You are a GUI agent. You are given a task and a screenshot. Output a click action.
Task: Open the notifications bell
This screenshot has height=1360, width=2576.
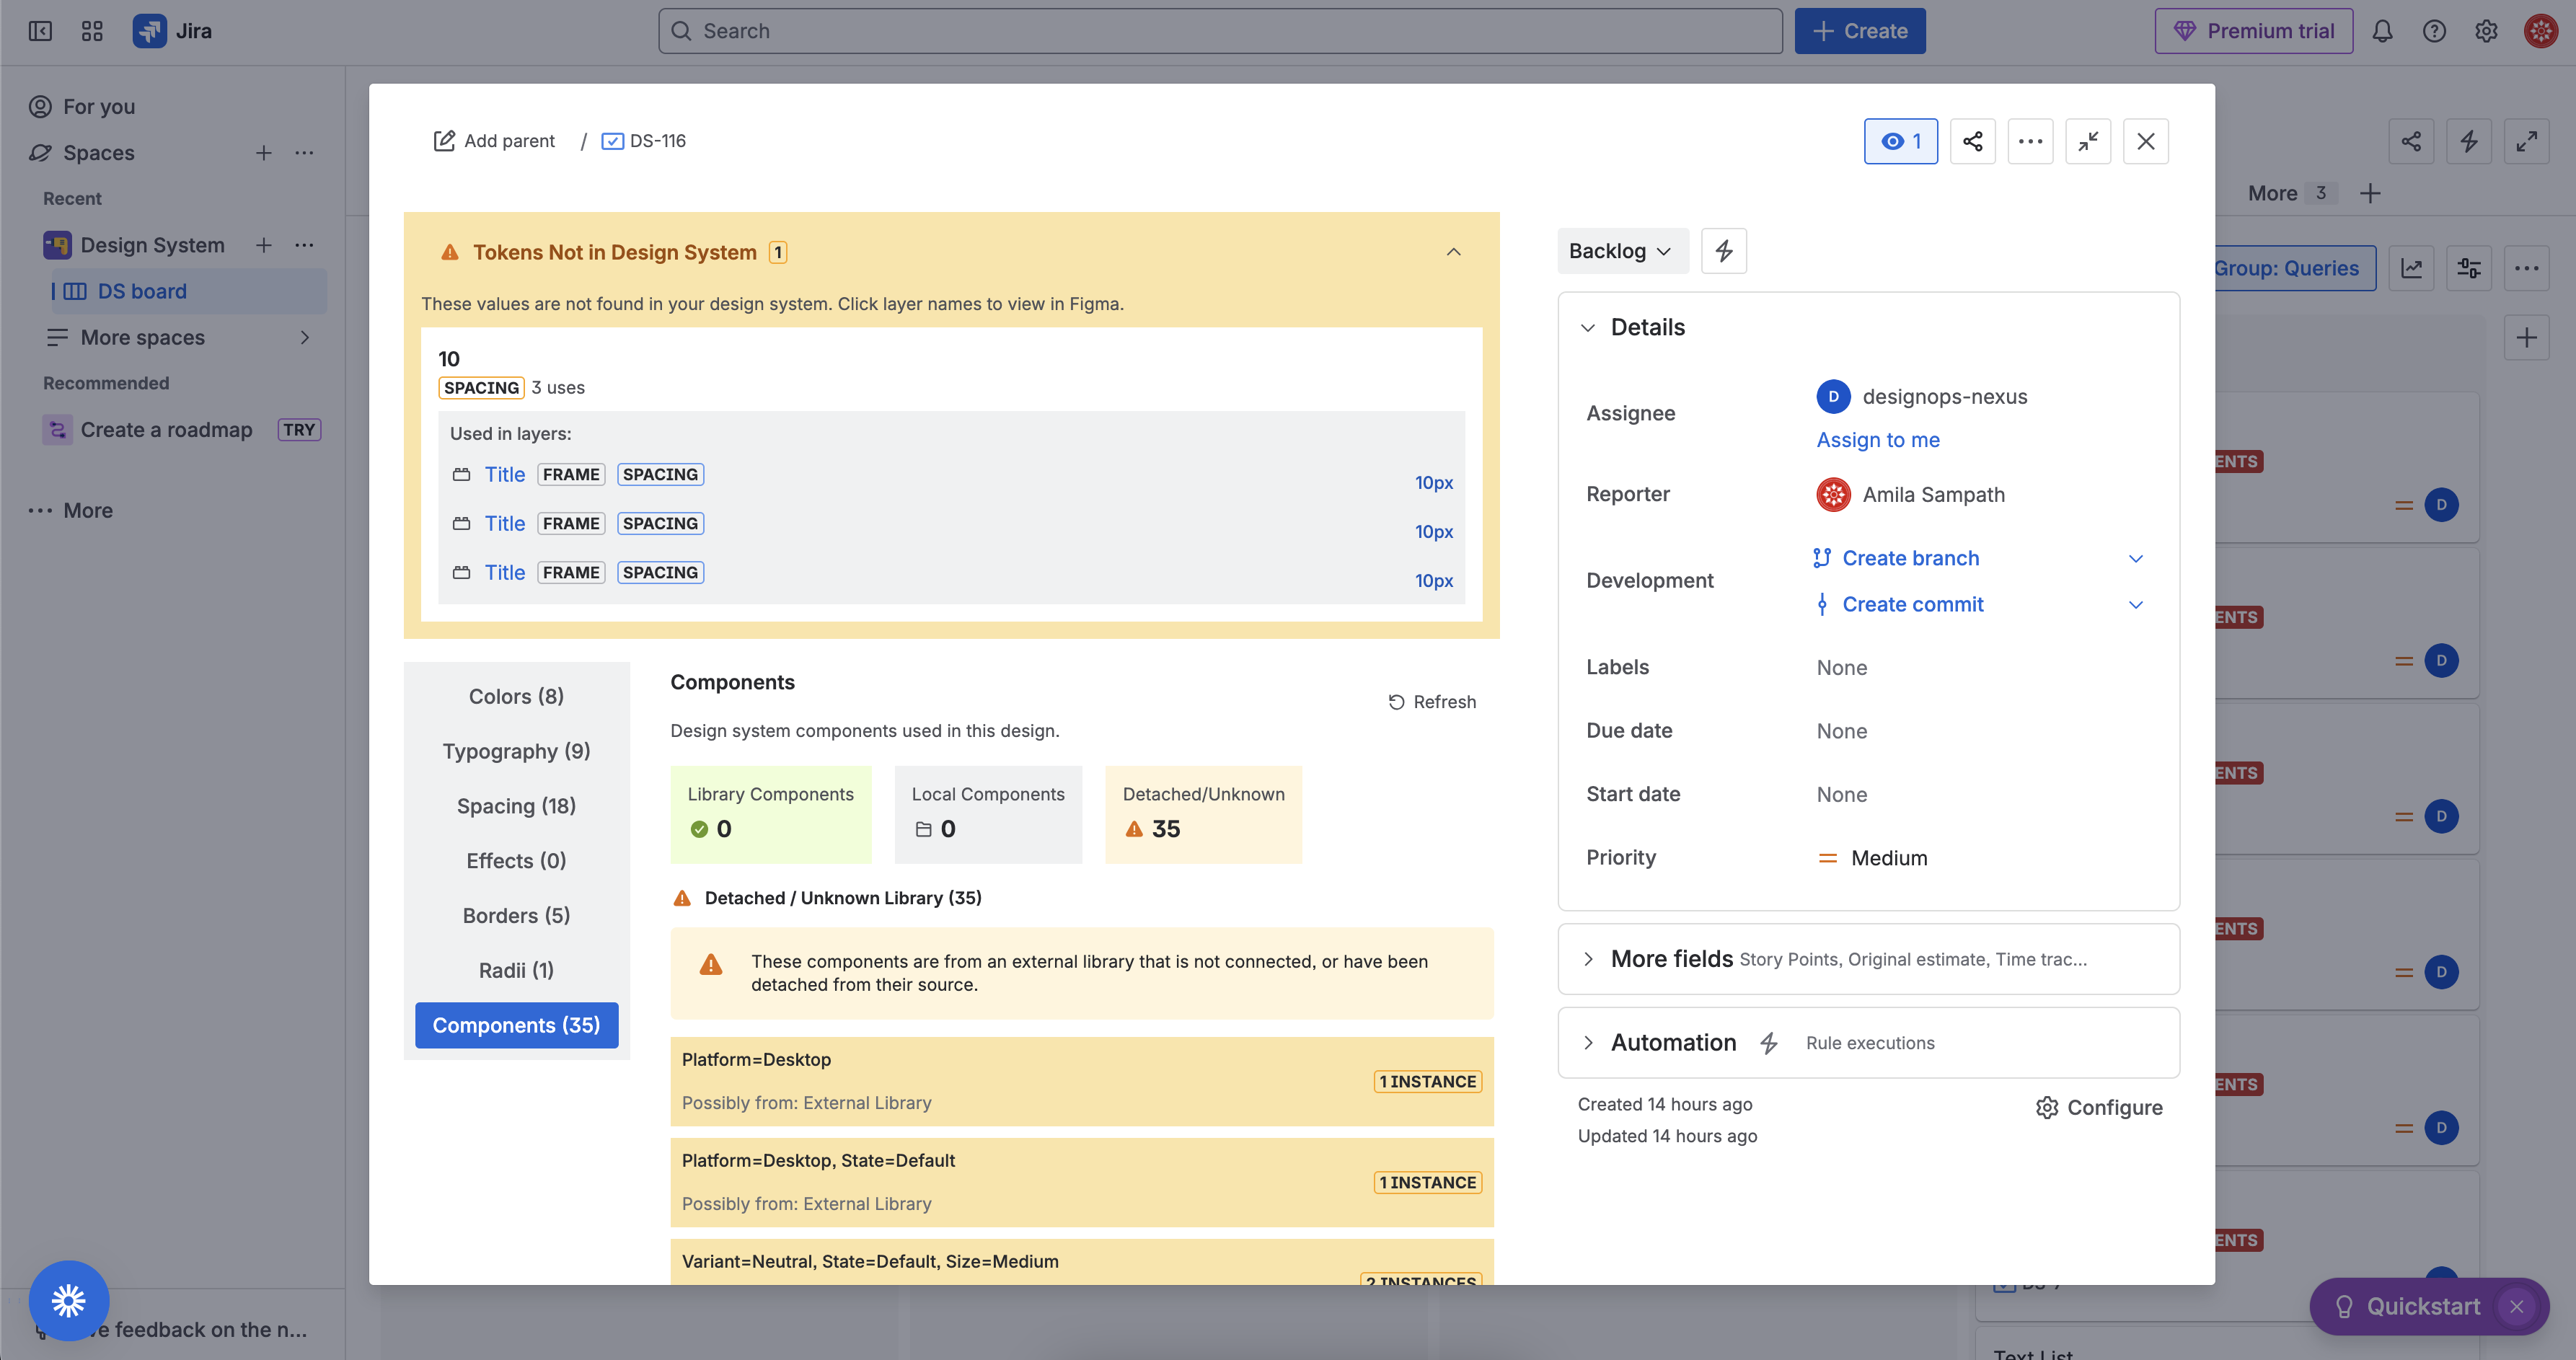2382,31
